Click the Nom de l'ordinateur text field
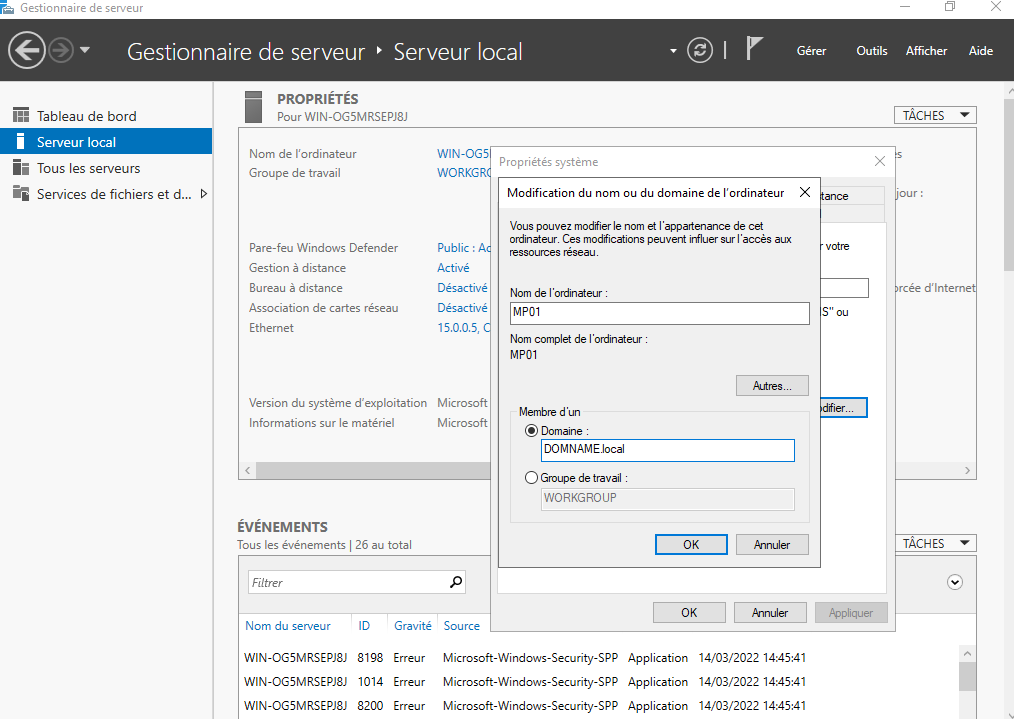Viewport: 1014px width, 719px height. [x=658, y=314]
